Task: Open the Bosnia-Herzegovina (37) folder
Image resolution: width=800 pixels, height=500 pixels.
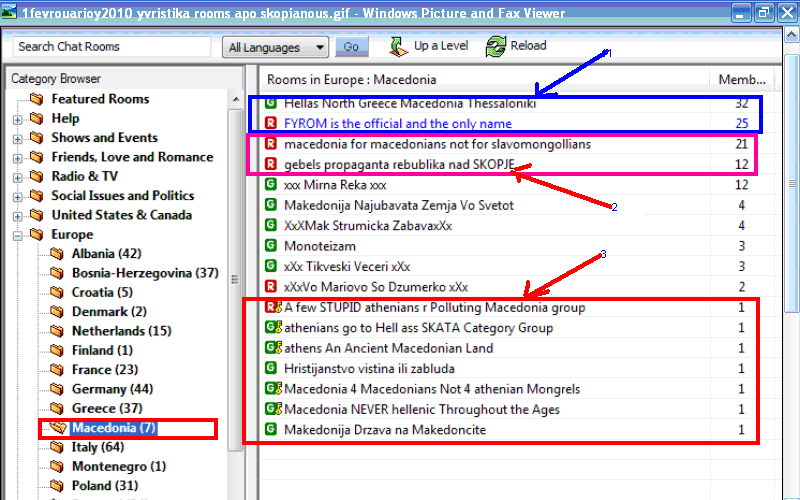Action: (145, 273)
